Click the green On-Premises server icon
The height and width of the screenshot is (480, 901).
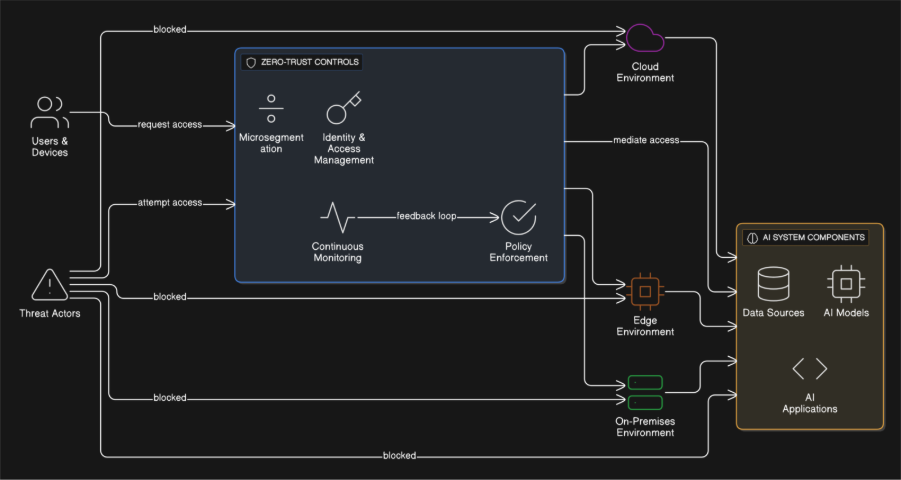click(645, 392)
